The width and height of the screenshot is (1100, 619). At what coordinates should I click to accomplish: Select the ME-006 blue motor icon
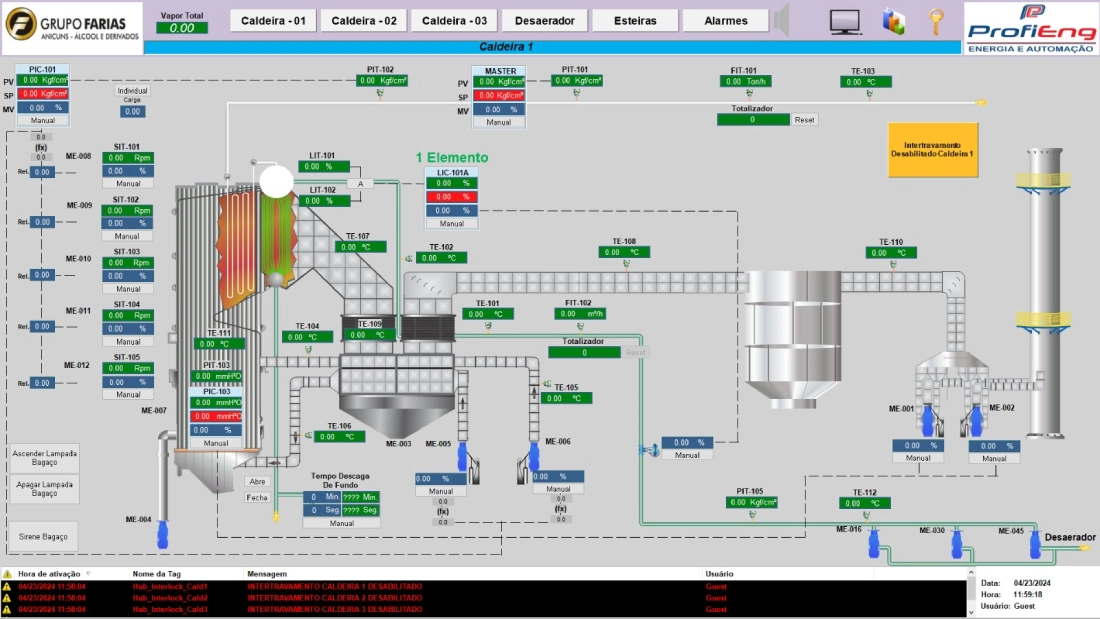coord(535,457)
